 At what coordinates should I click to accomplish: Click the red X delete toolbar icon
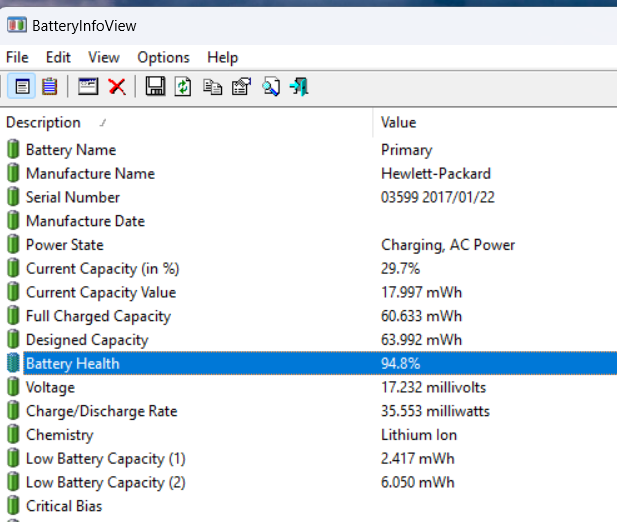coord(117,87)
